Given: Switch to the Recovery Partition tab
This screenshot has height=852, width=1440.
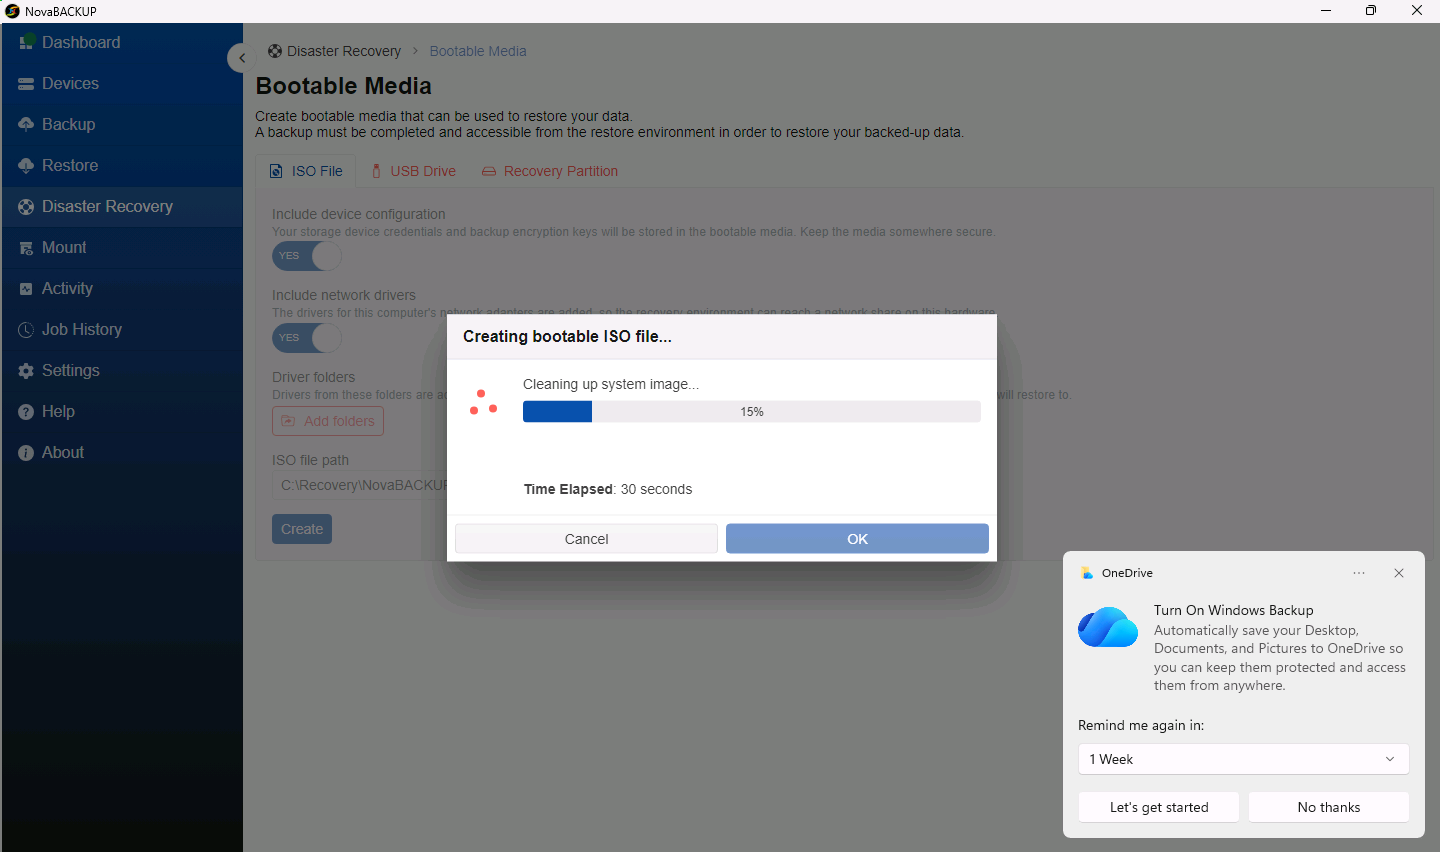Looking at the screenshot, I should [x=550, y=171].
